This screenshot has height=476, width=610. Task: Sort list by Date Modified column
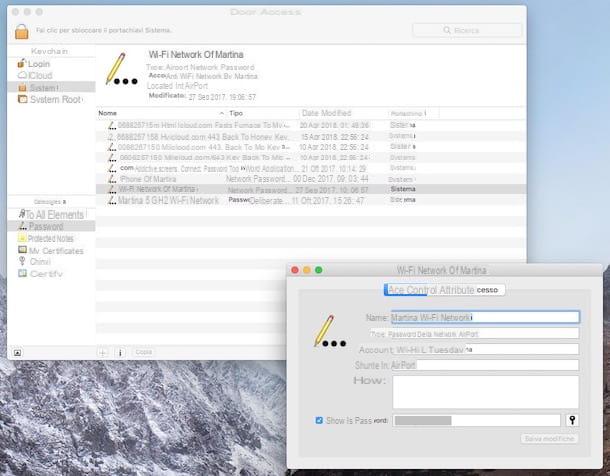326,113
